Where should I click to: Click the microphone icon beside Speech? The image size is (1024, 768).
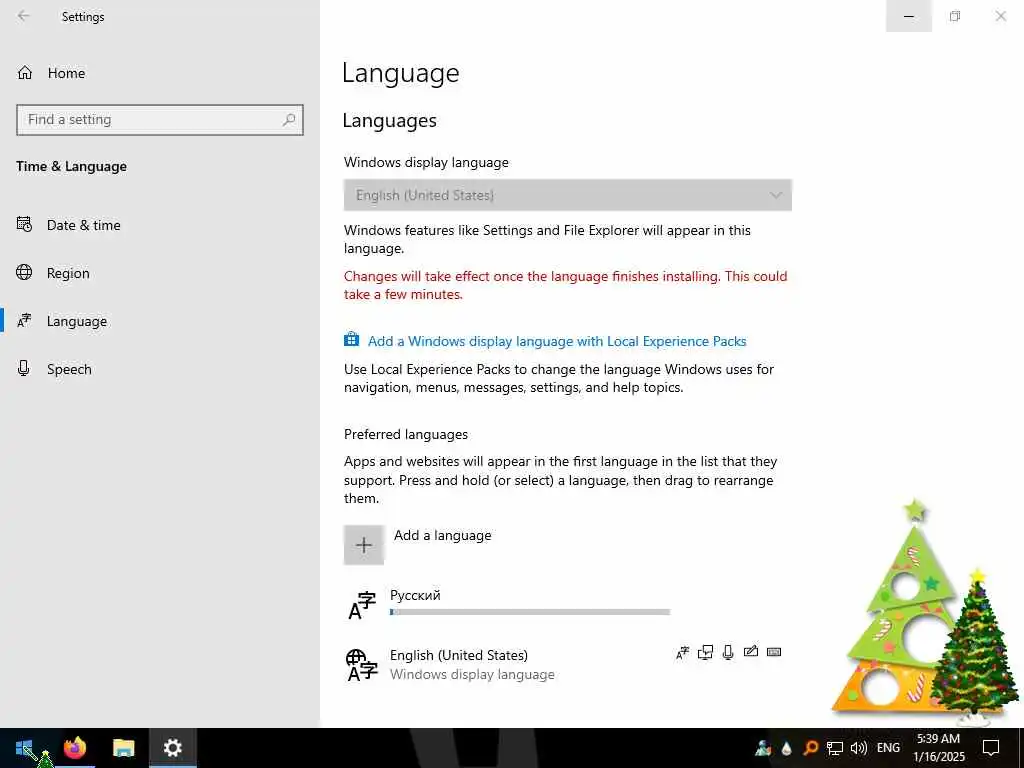24,368
